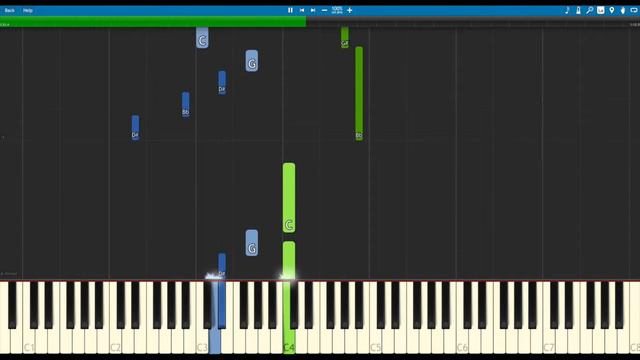Toggle the metronome icon

(x=578, y=10)
